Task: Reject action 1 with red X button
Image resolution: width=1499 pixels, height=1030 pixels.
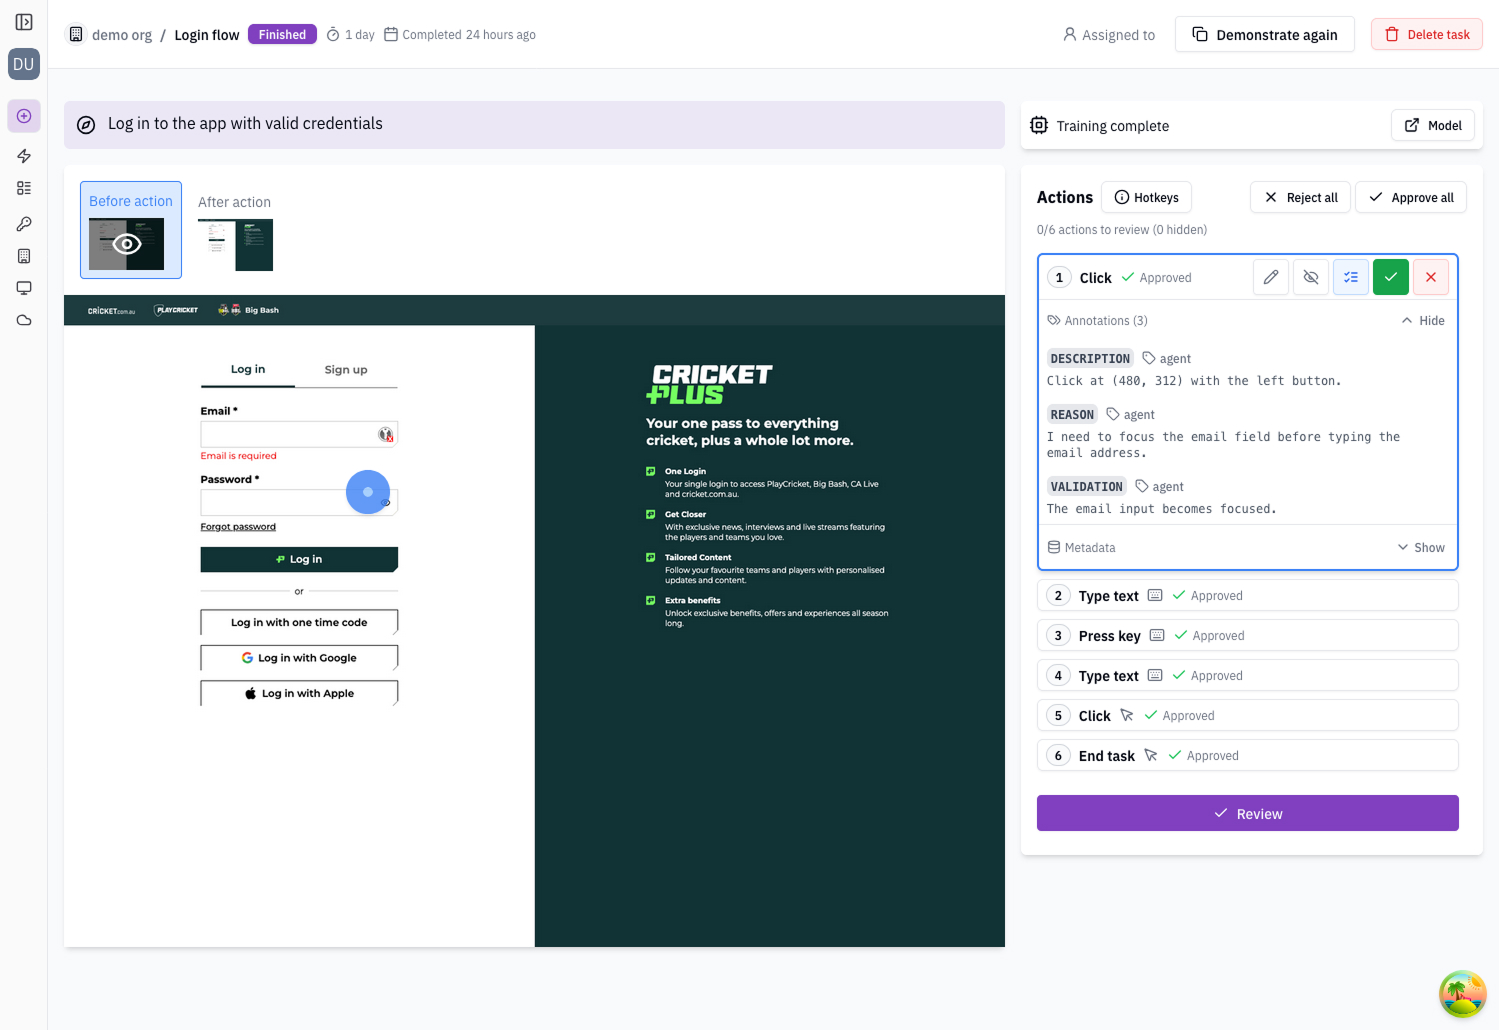Action: [x=1431, y=277]
